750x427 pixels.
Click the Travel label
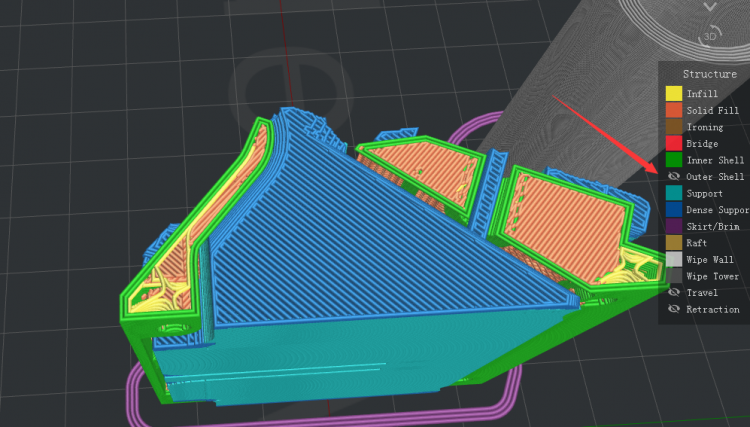click(702, 293)
